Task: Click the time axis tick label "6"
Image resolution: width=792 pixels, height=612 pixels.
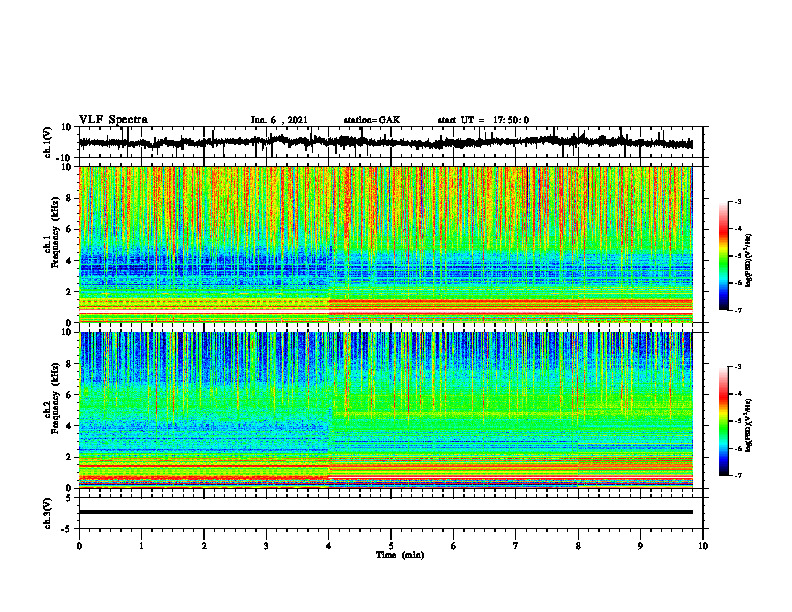Action: 454,546
